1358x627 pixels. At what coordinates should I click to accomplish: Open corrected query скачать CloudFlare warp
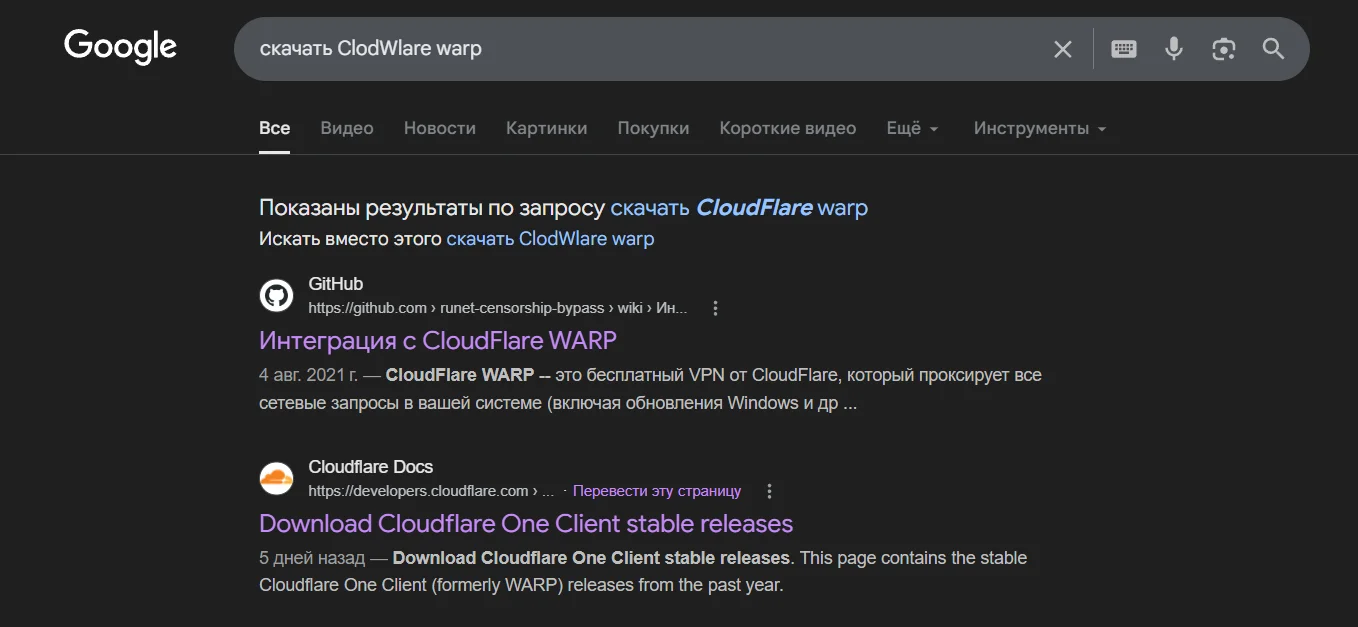point(739,208)
